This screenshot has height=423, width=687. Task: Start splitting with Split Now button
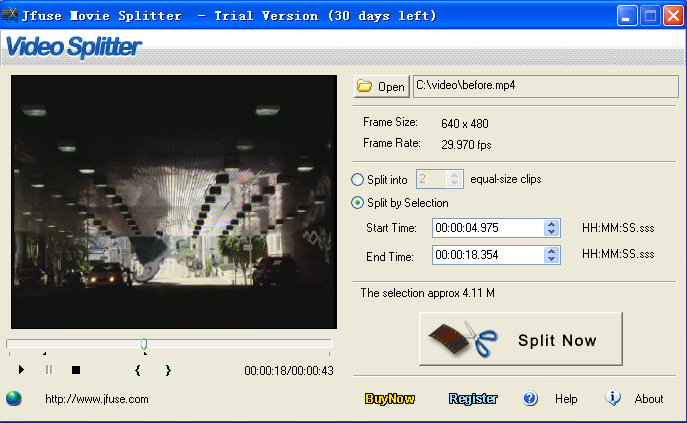(520, 340)
